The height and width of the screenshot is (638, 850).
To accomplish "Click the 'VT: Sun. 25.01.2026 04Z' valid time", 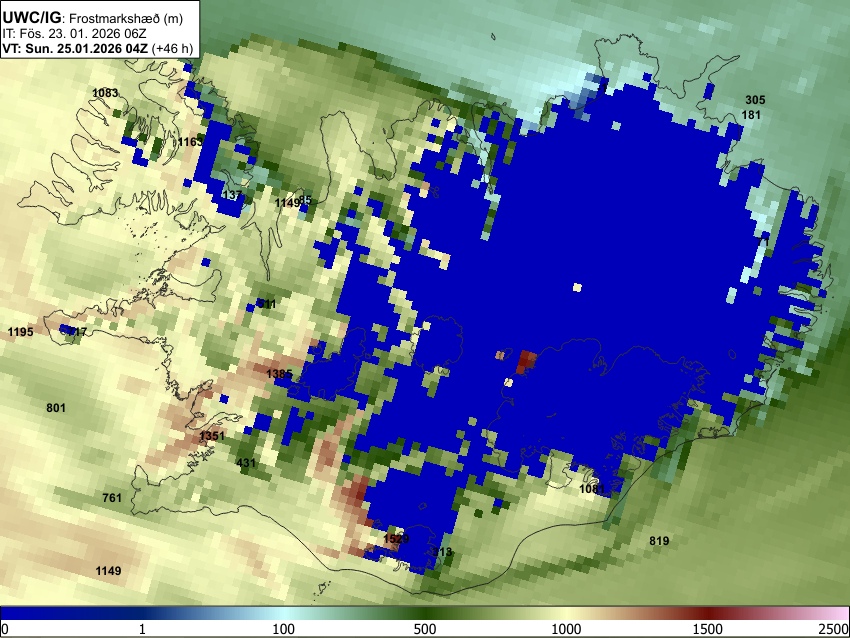I will tap(75, 48).
